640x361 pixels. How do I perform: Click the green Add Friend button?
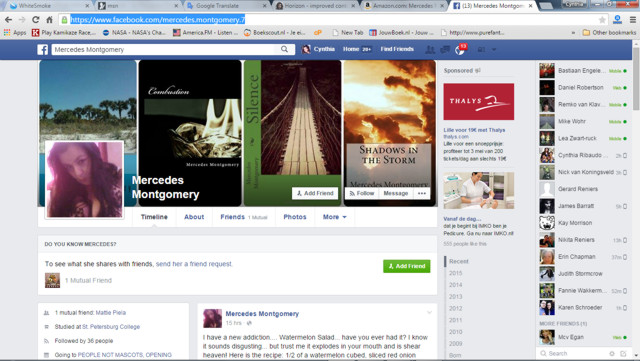tap(407, 266)
